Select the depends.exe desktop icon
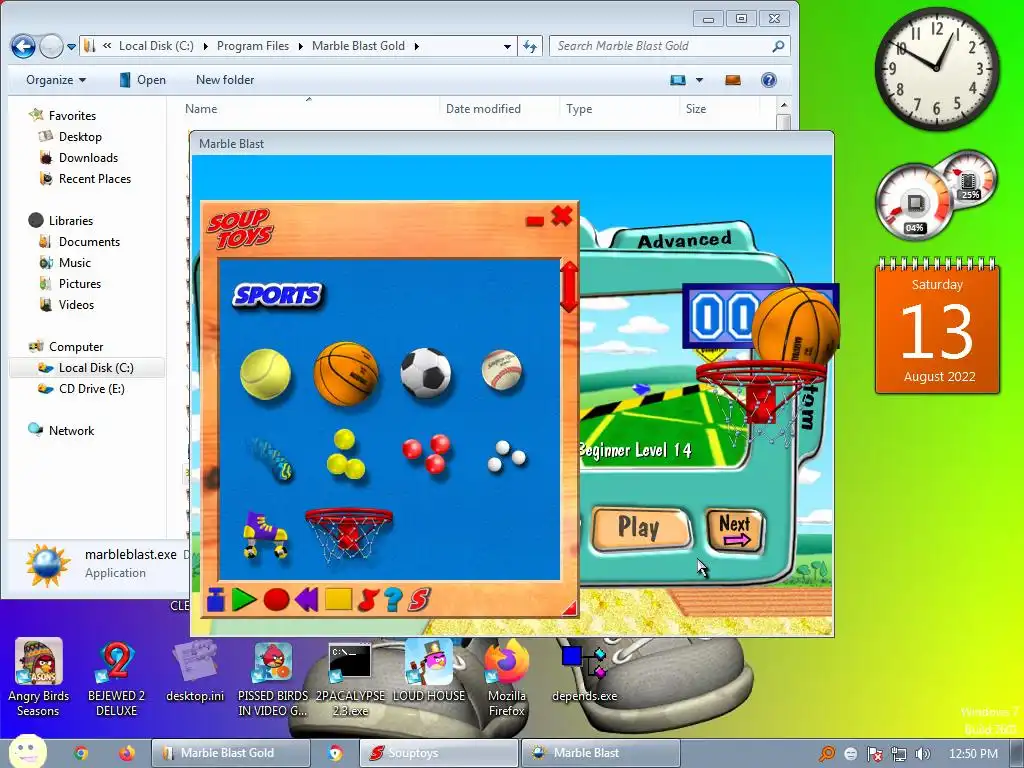The image size is (1024, 768). pyautogui.click(x=584, y=673)
